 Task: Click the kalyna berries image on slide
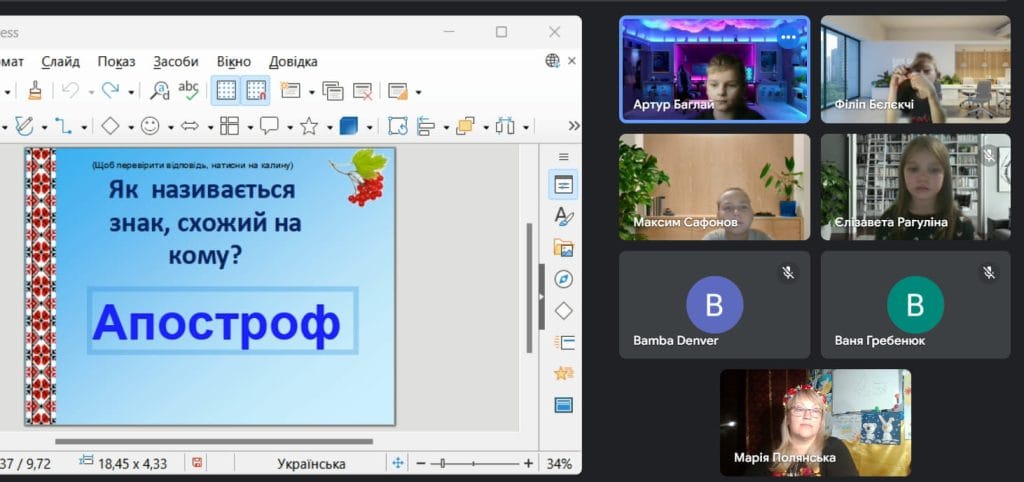(358, 177)
